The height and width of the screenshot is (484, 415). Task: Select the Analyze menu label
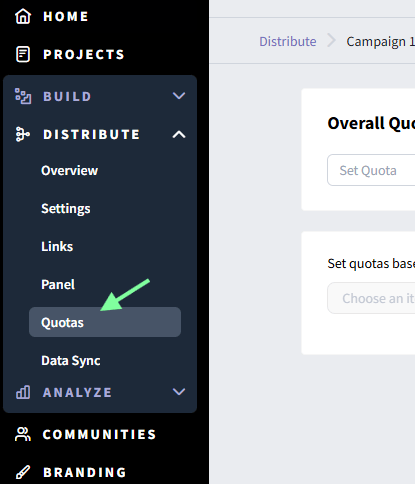(x=77, y=392)
